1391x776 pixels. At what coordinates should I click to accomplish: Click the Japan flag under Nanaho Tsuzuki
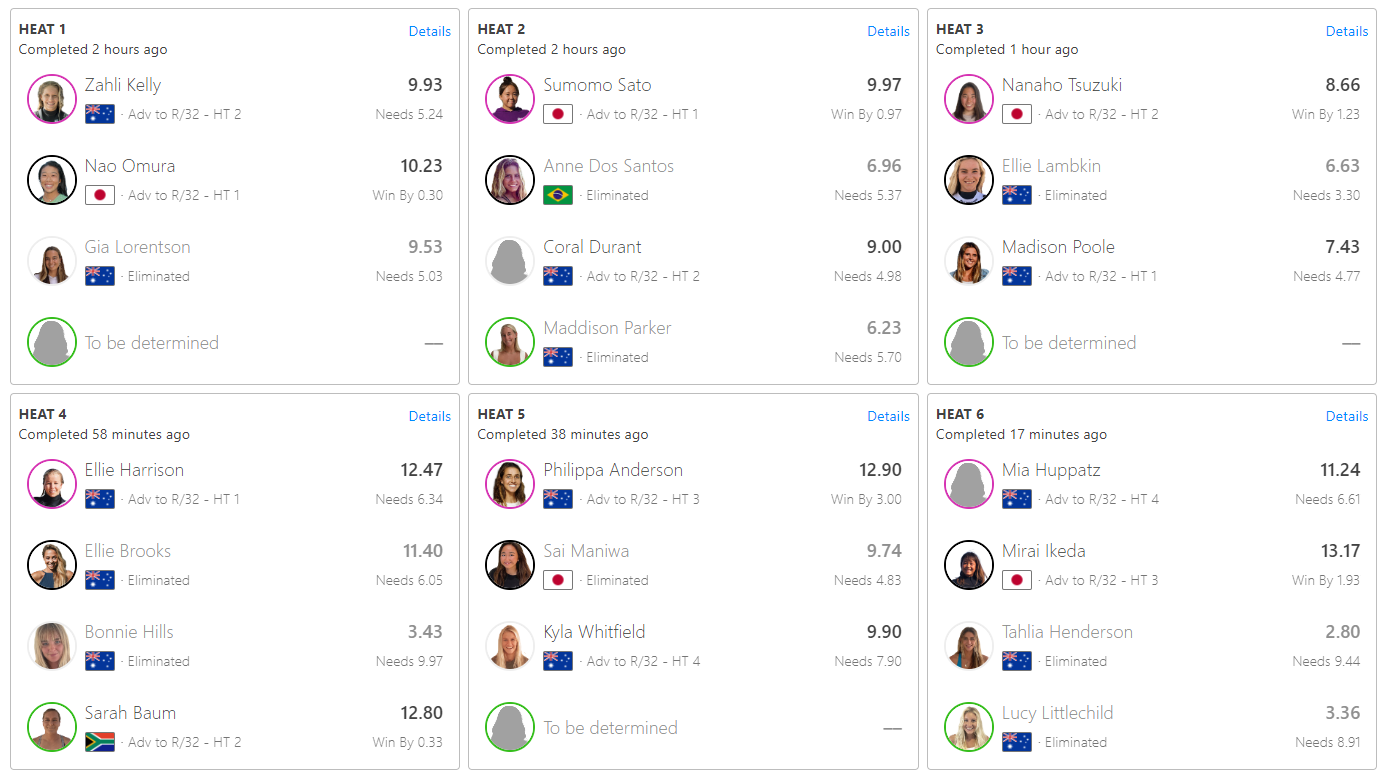pyautogui.click(x=1017, y=114)
